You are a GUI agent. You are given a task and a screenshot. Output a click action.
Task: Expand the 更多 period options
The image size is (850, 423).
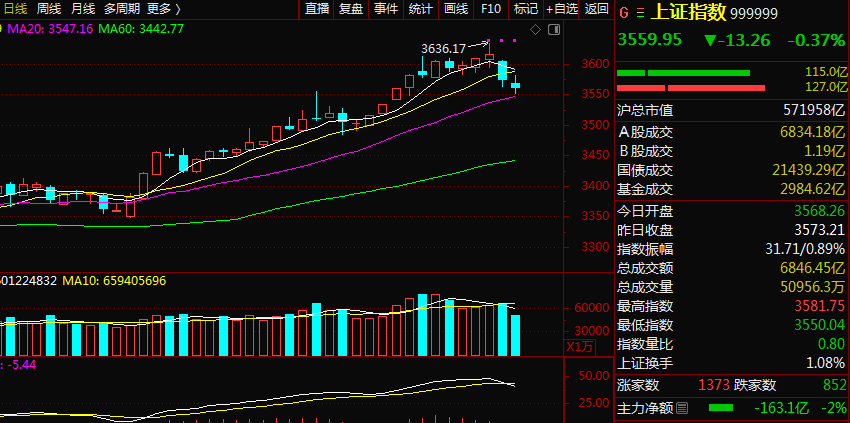pos(164,9)
